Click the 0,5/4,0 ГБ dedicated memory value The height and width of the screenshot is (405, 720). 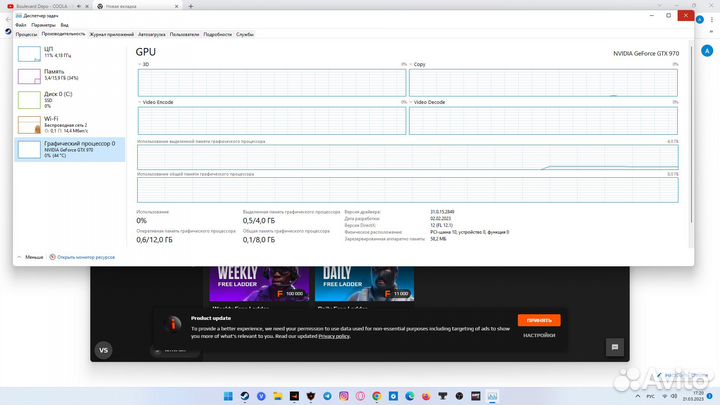pos(259,221)
